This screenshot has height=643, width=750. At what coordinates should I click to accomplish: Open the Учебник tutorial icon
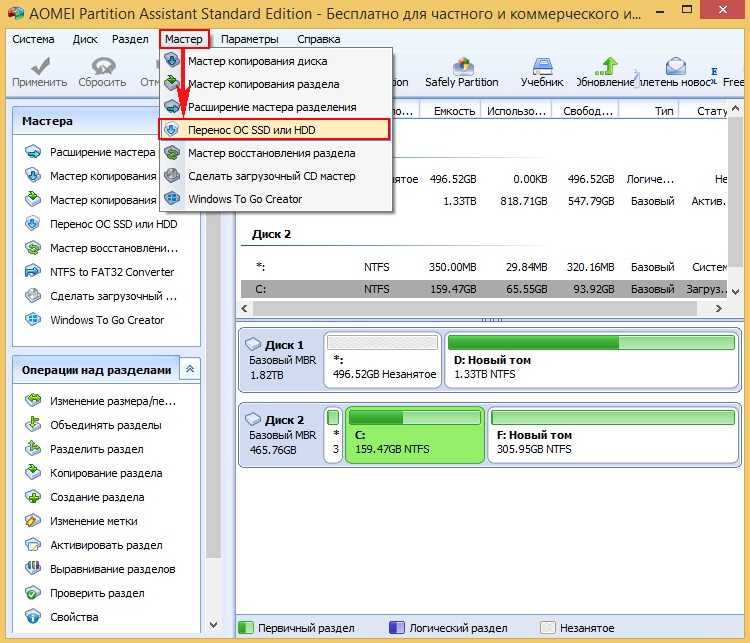pos(542,68)
